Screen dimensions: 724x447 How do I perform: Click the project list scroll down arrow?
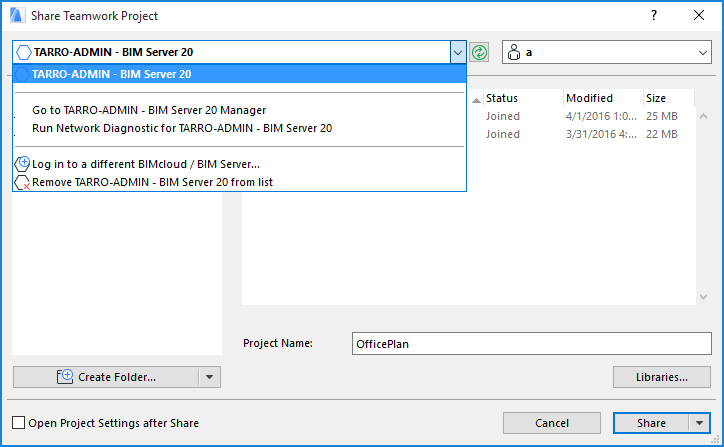704,297
